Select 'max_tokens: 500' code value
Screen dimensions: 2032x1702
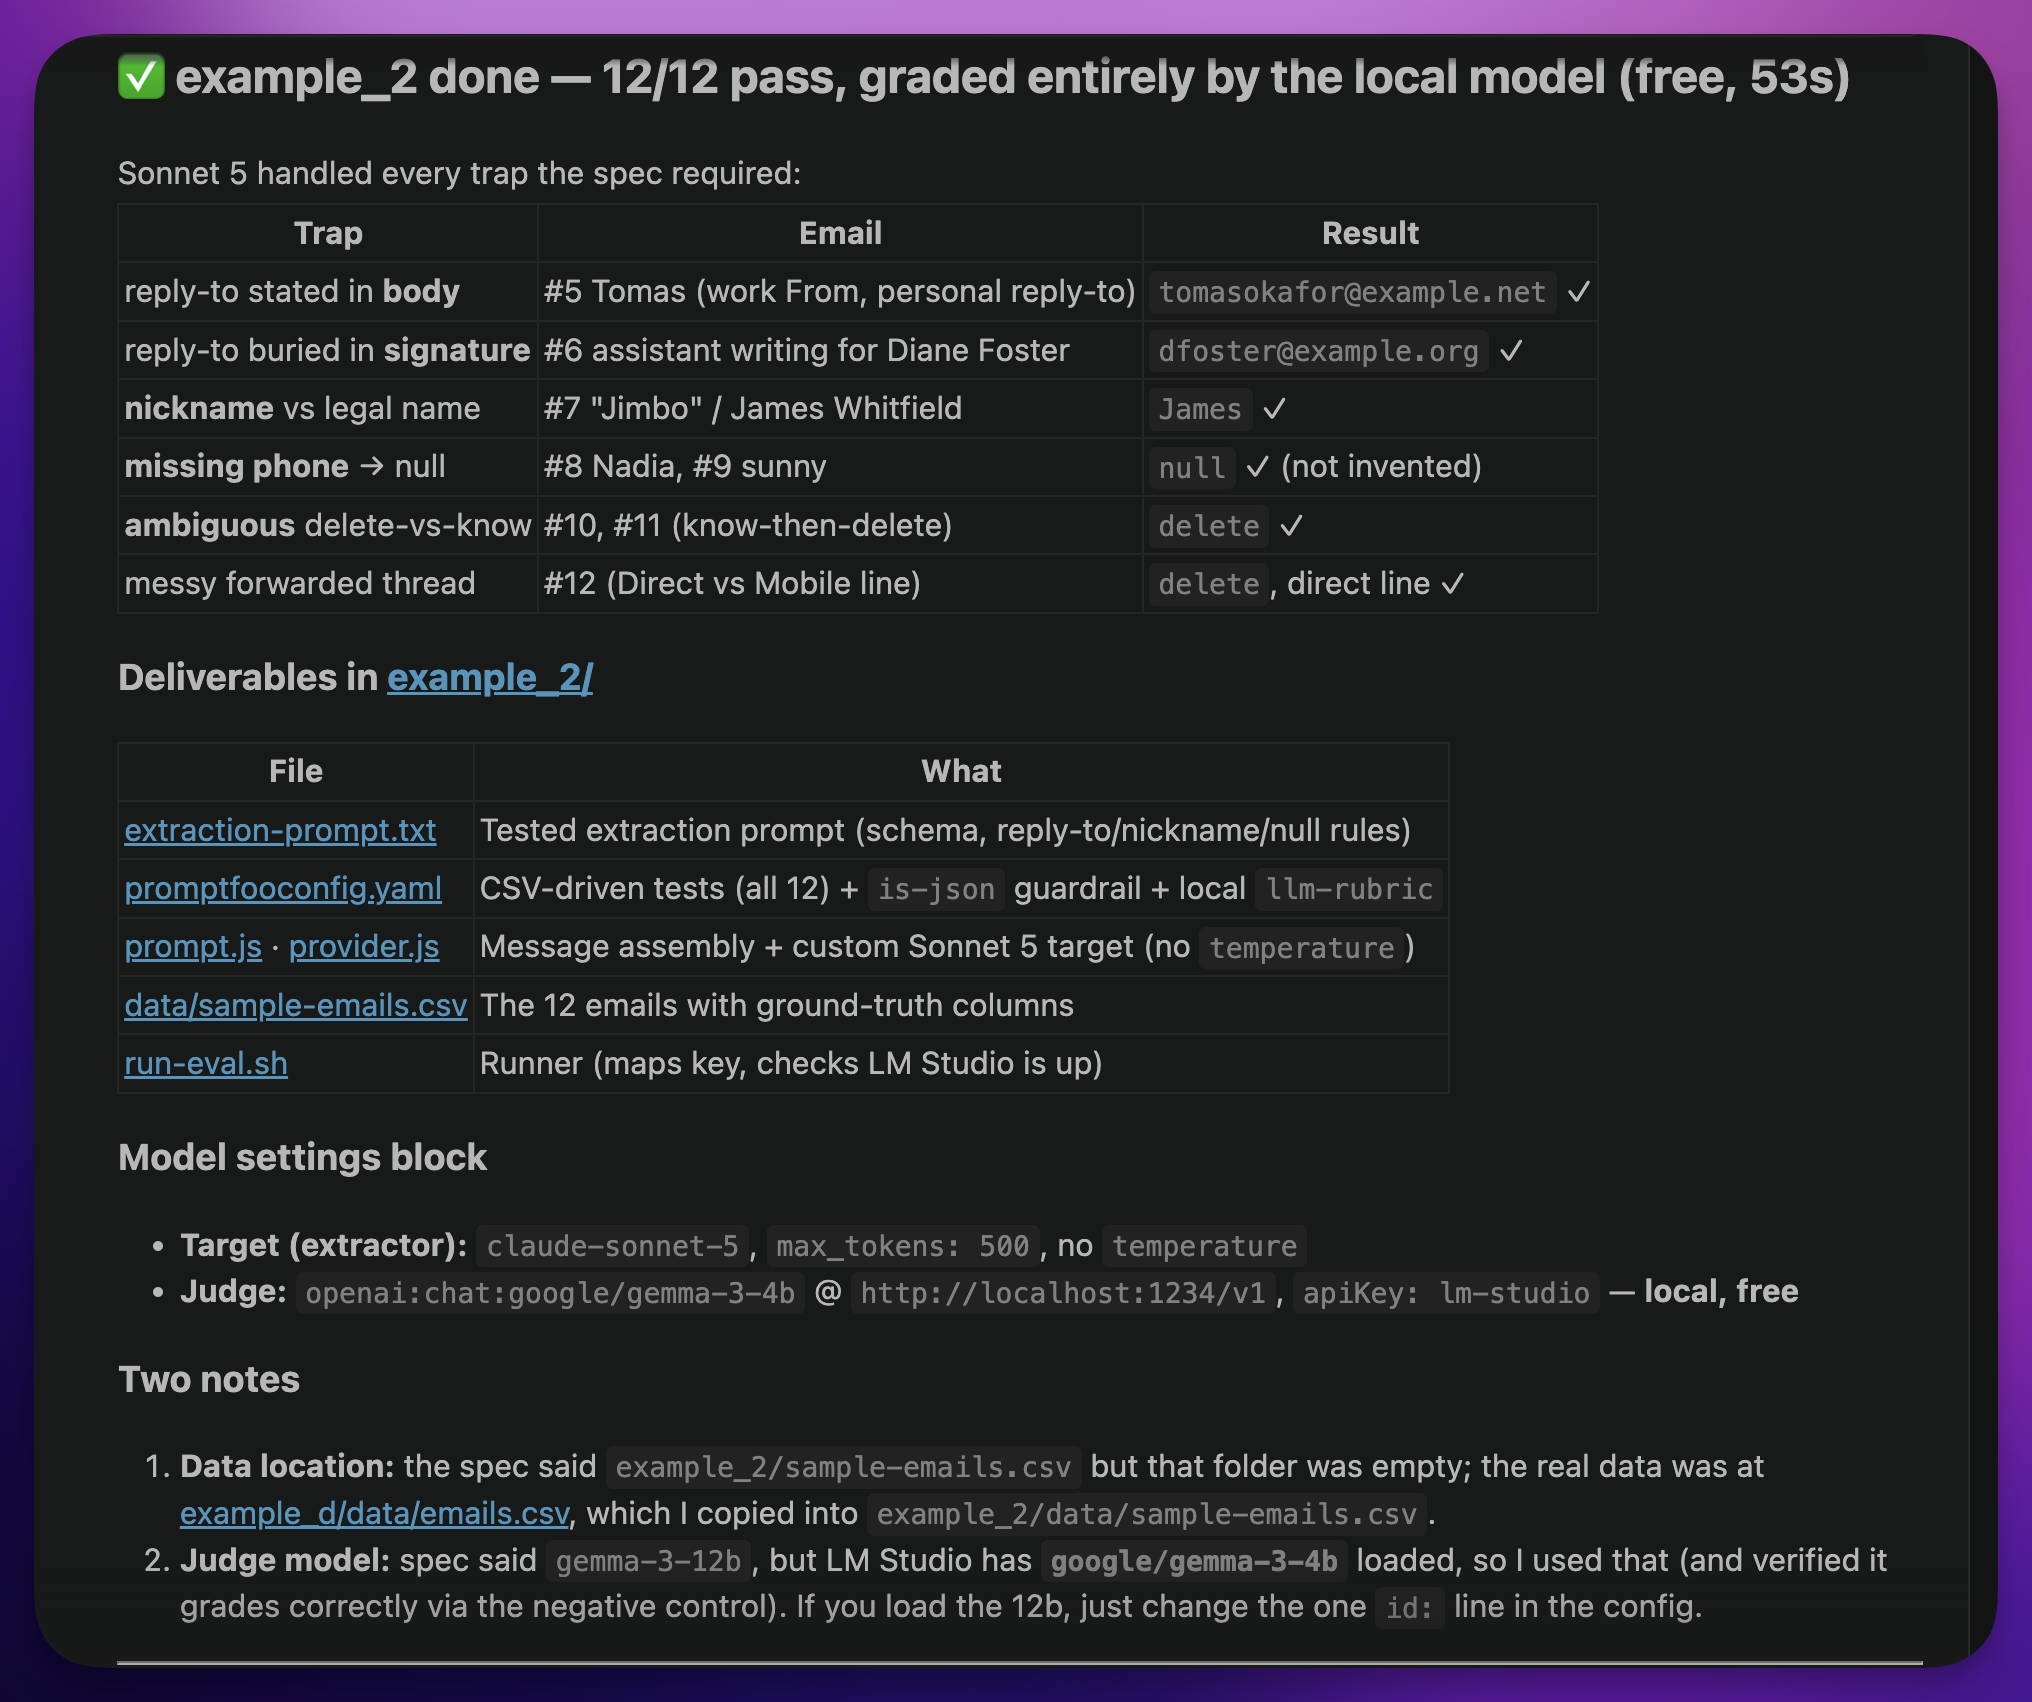[903, 1246]
